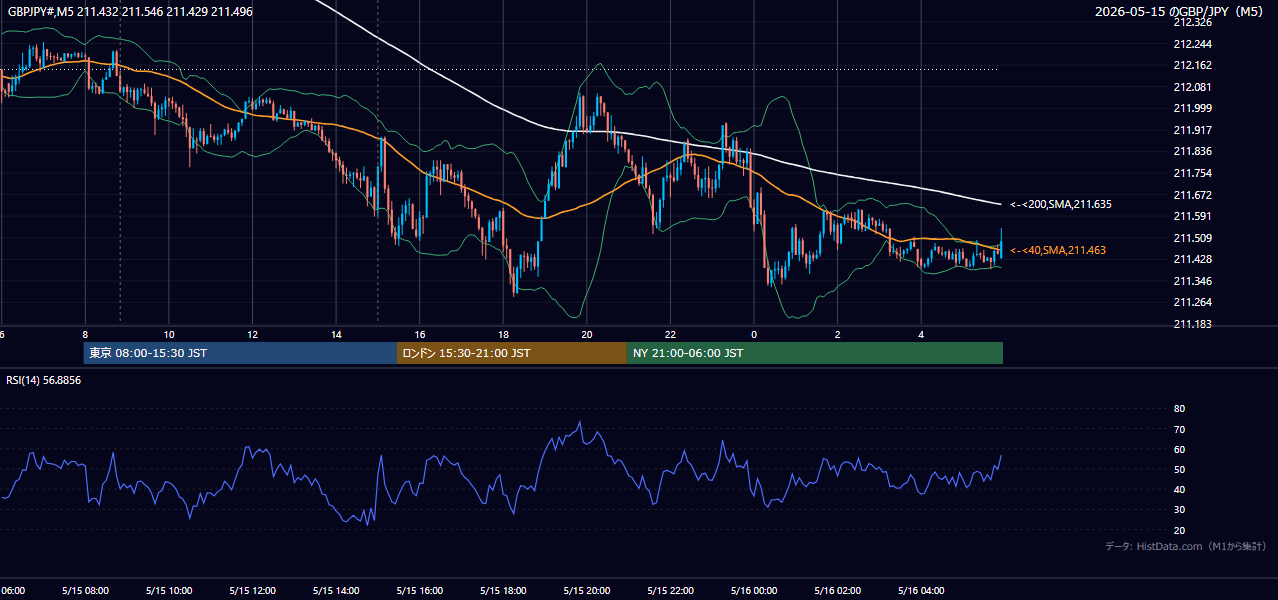Click RSI scale value 80
Image resolution: width=1278 pixels, height=600 pixels.
pyautogui.click(x=1179, y=409)
